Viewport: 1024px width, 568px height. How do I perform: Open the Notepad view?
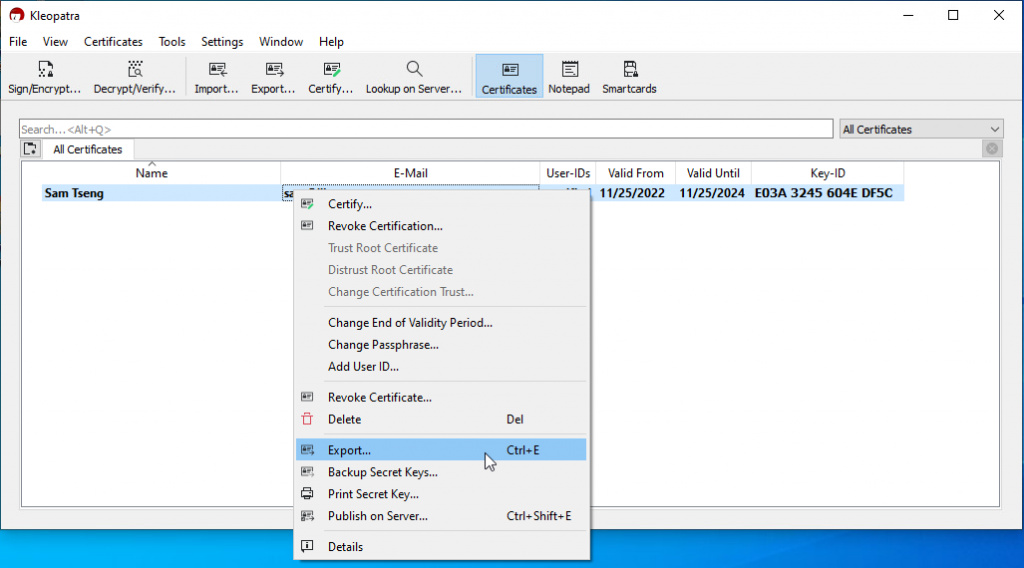[x=569, y=77]
